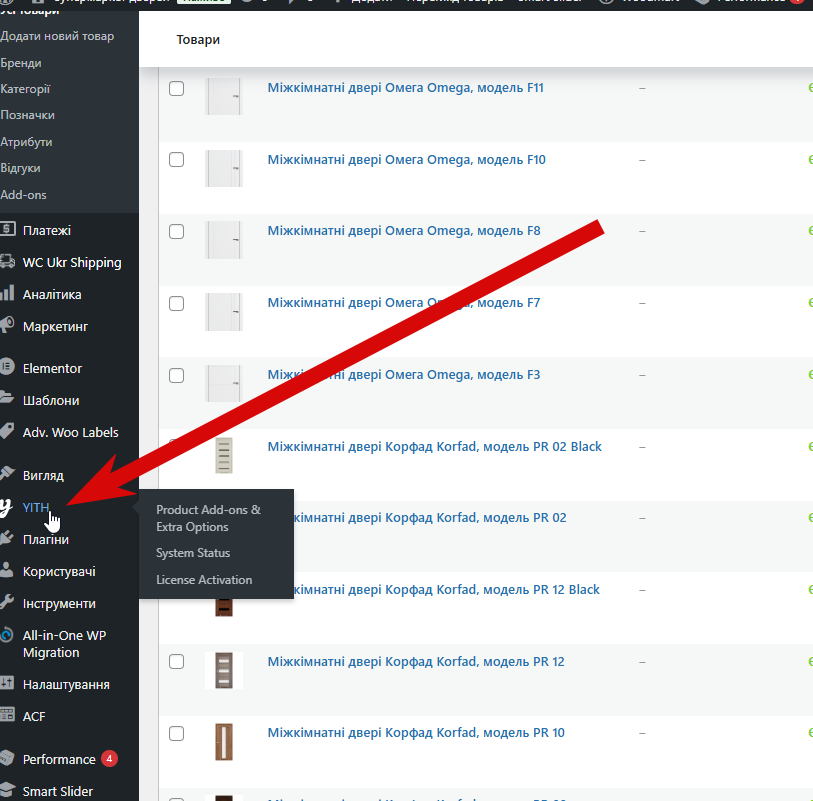Open System Status in YITH submenu
Screen dimensions: 813x801
[193, 553]
